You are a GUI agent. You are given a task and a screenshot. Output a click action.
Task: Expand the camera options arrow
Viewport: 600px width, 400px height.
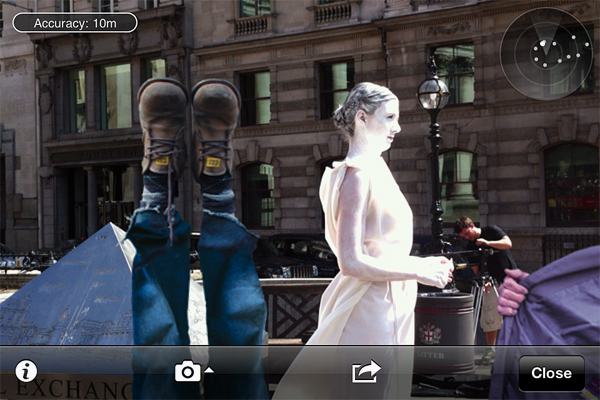click(209, 370)
